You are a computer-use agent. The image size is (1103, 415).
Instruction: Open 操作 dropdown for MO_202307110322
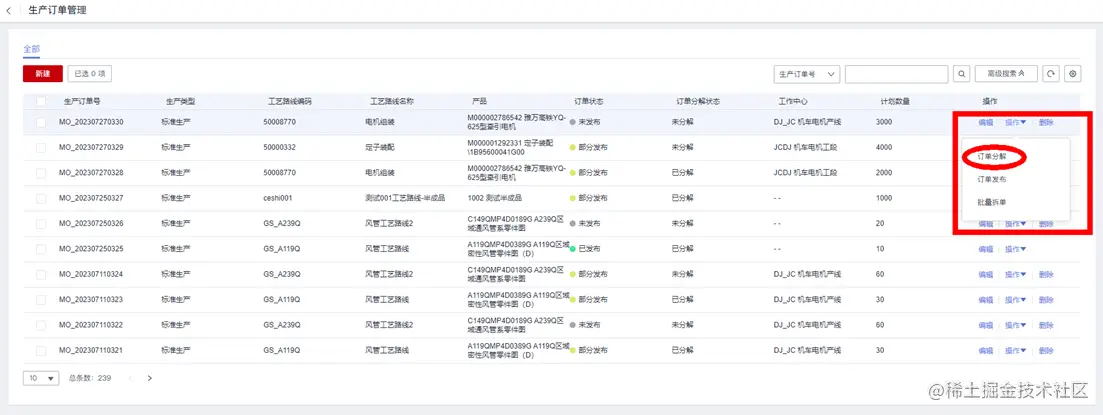tap(1015, 325)
